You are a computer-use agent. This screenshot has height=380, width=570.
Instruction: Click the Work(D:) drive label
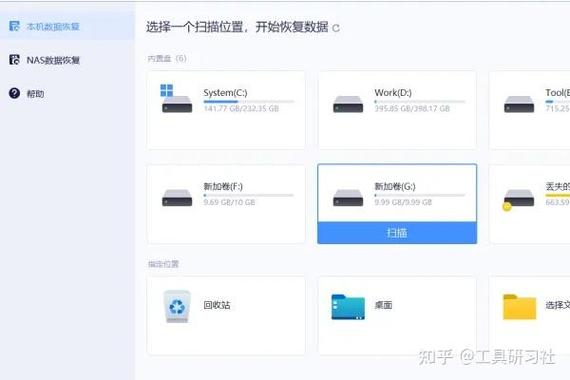click(x=393, y=93)
